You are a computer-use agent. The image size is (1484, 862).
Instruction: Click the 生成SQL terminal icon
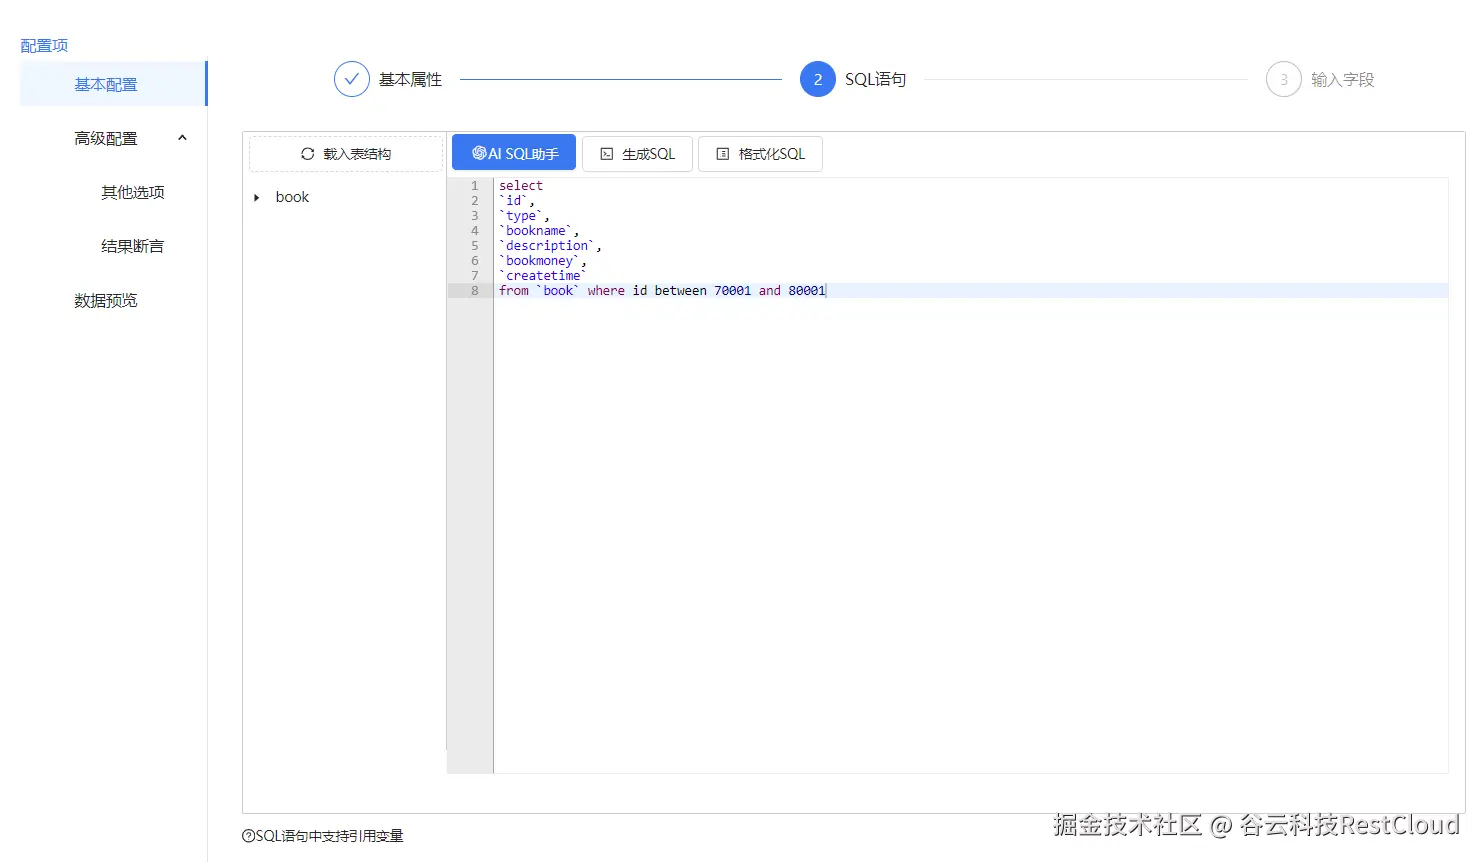click(x=606, y=154)
